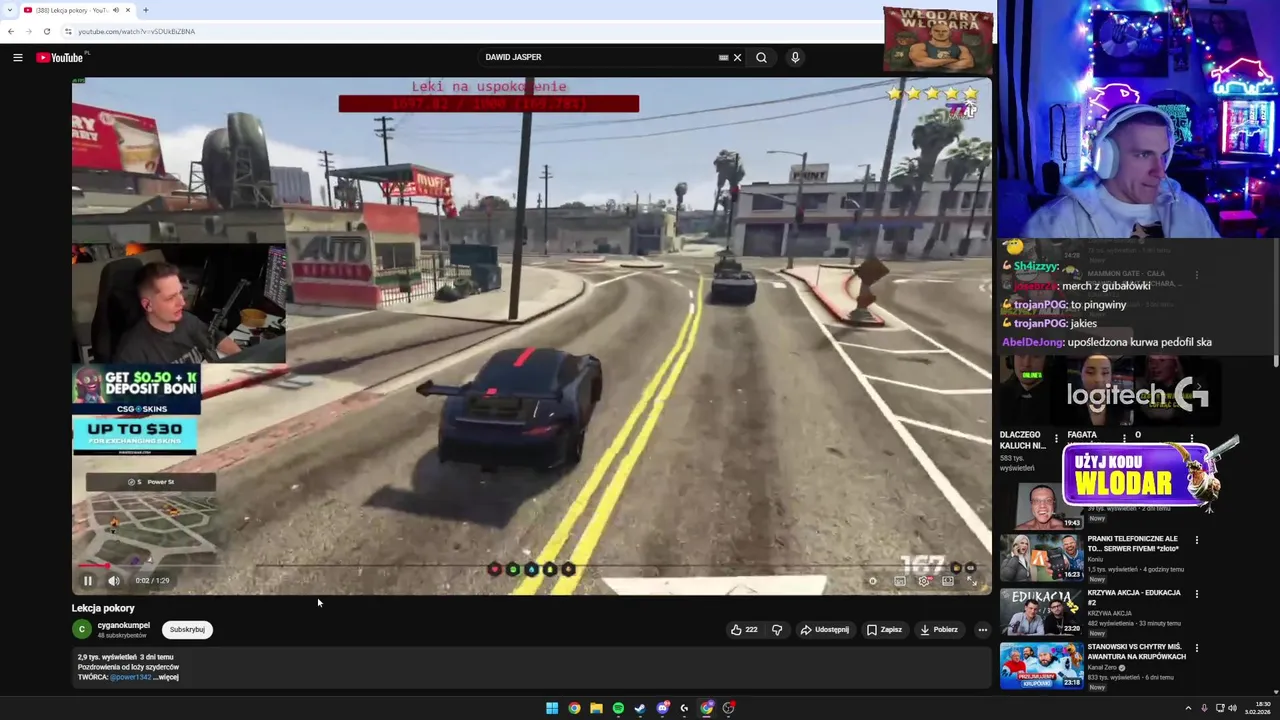Open the options menu for STANOWSKI video
Viewport: 1280px width, 720px height.
coord(1196,648)
